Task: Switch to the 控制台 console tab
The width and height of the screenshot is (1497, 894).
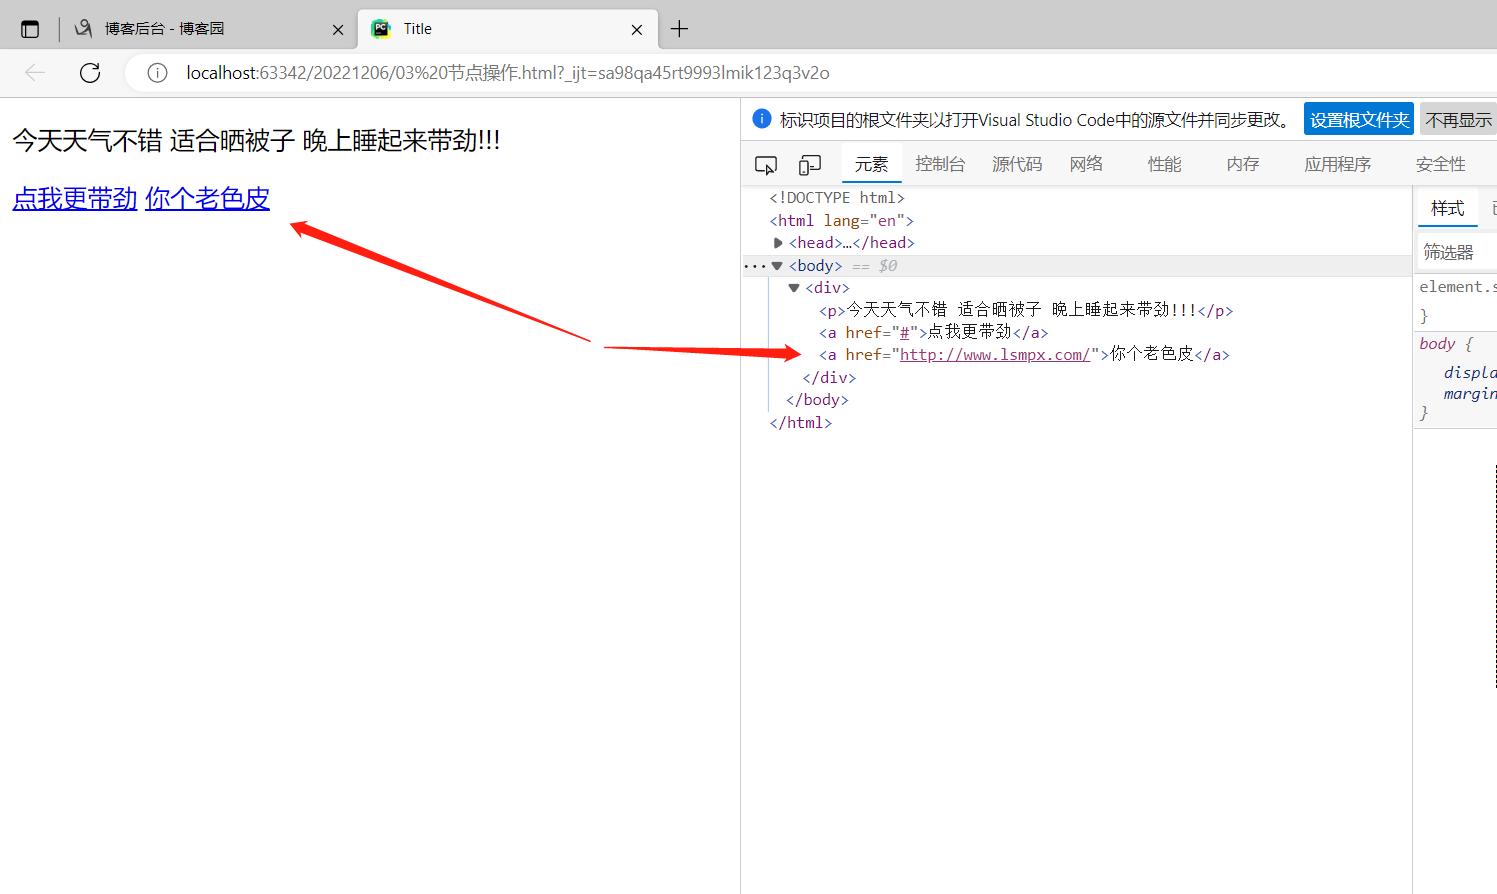Action: (940, 164)
